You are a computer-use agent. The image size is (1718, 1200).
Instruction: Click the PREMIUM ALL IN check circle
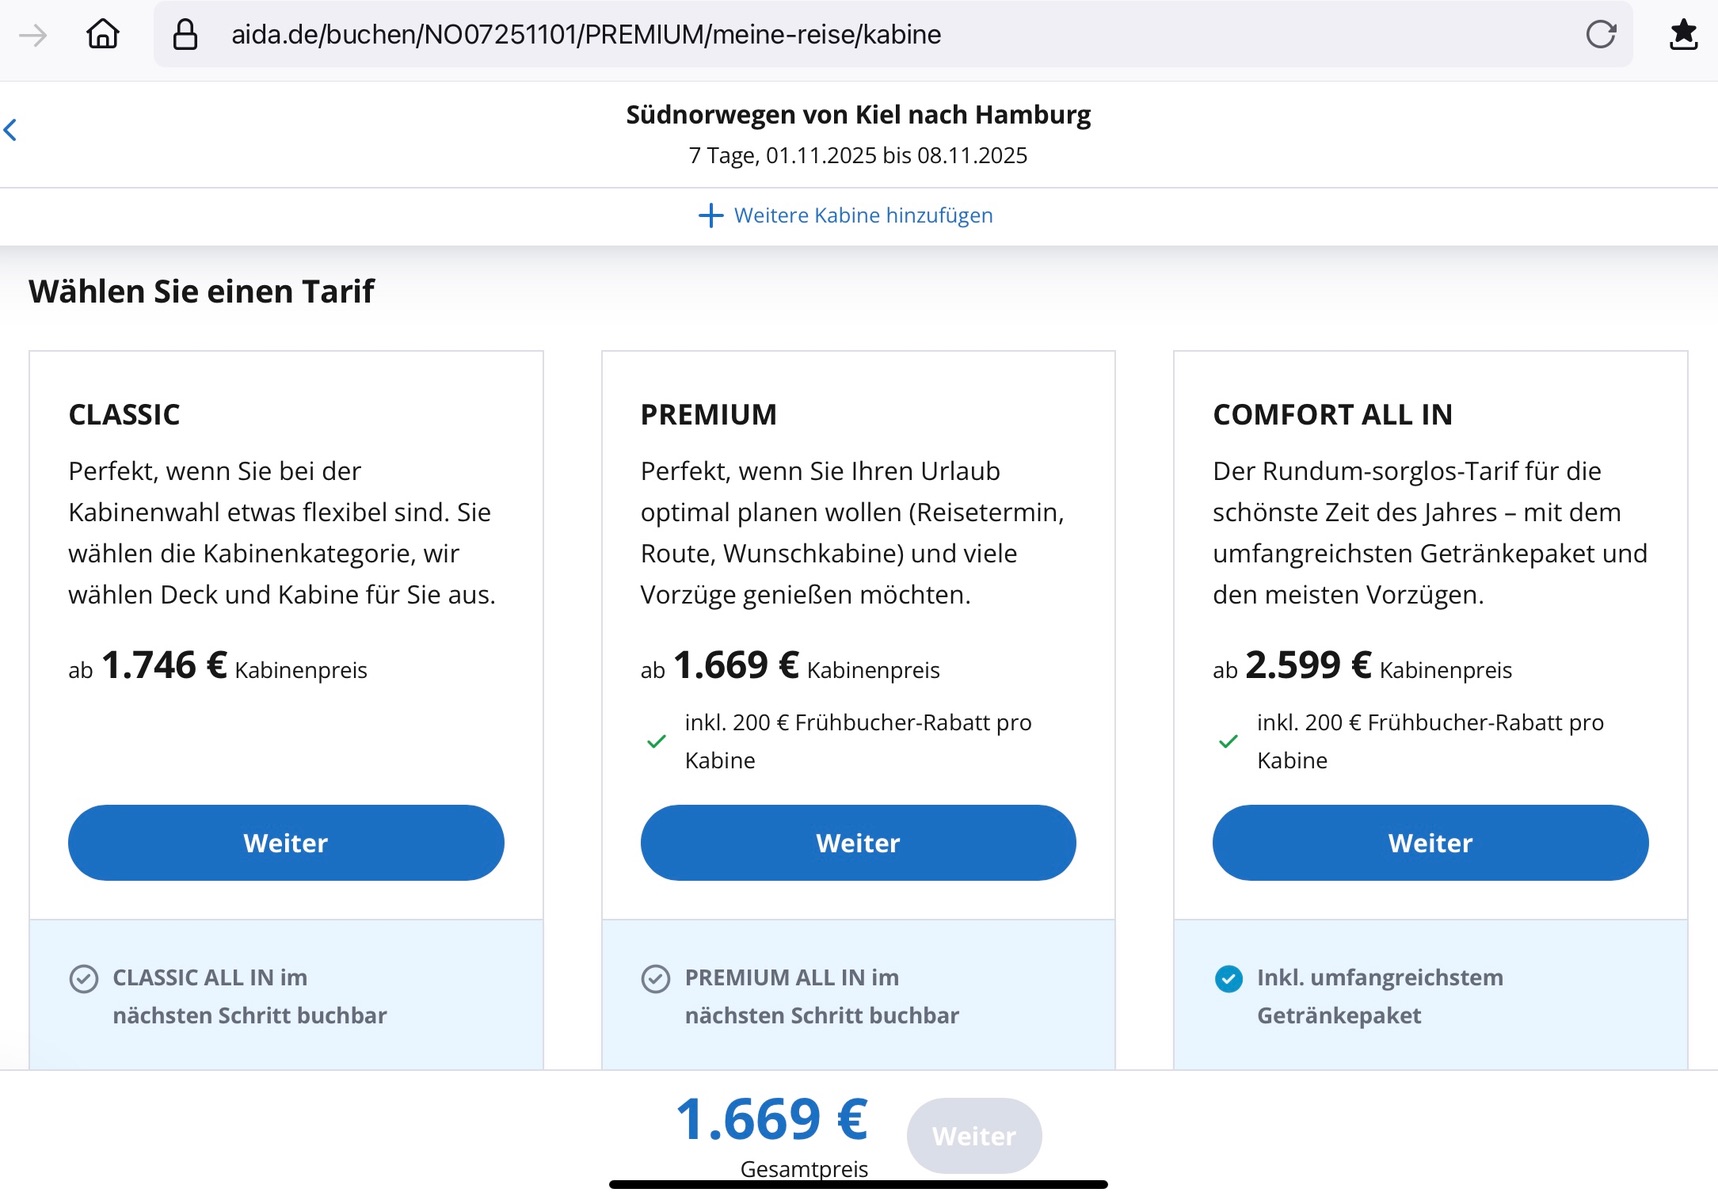(656, 979)
